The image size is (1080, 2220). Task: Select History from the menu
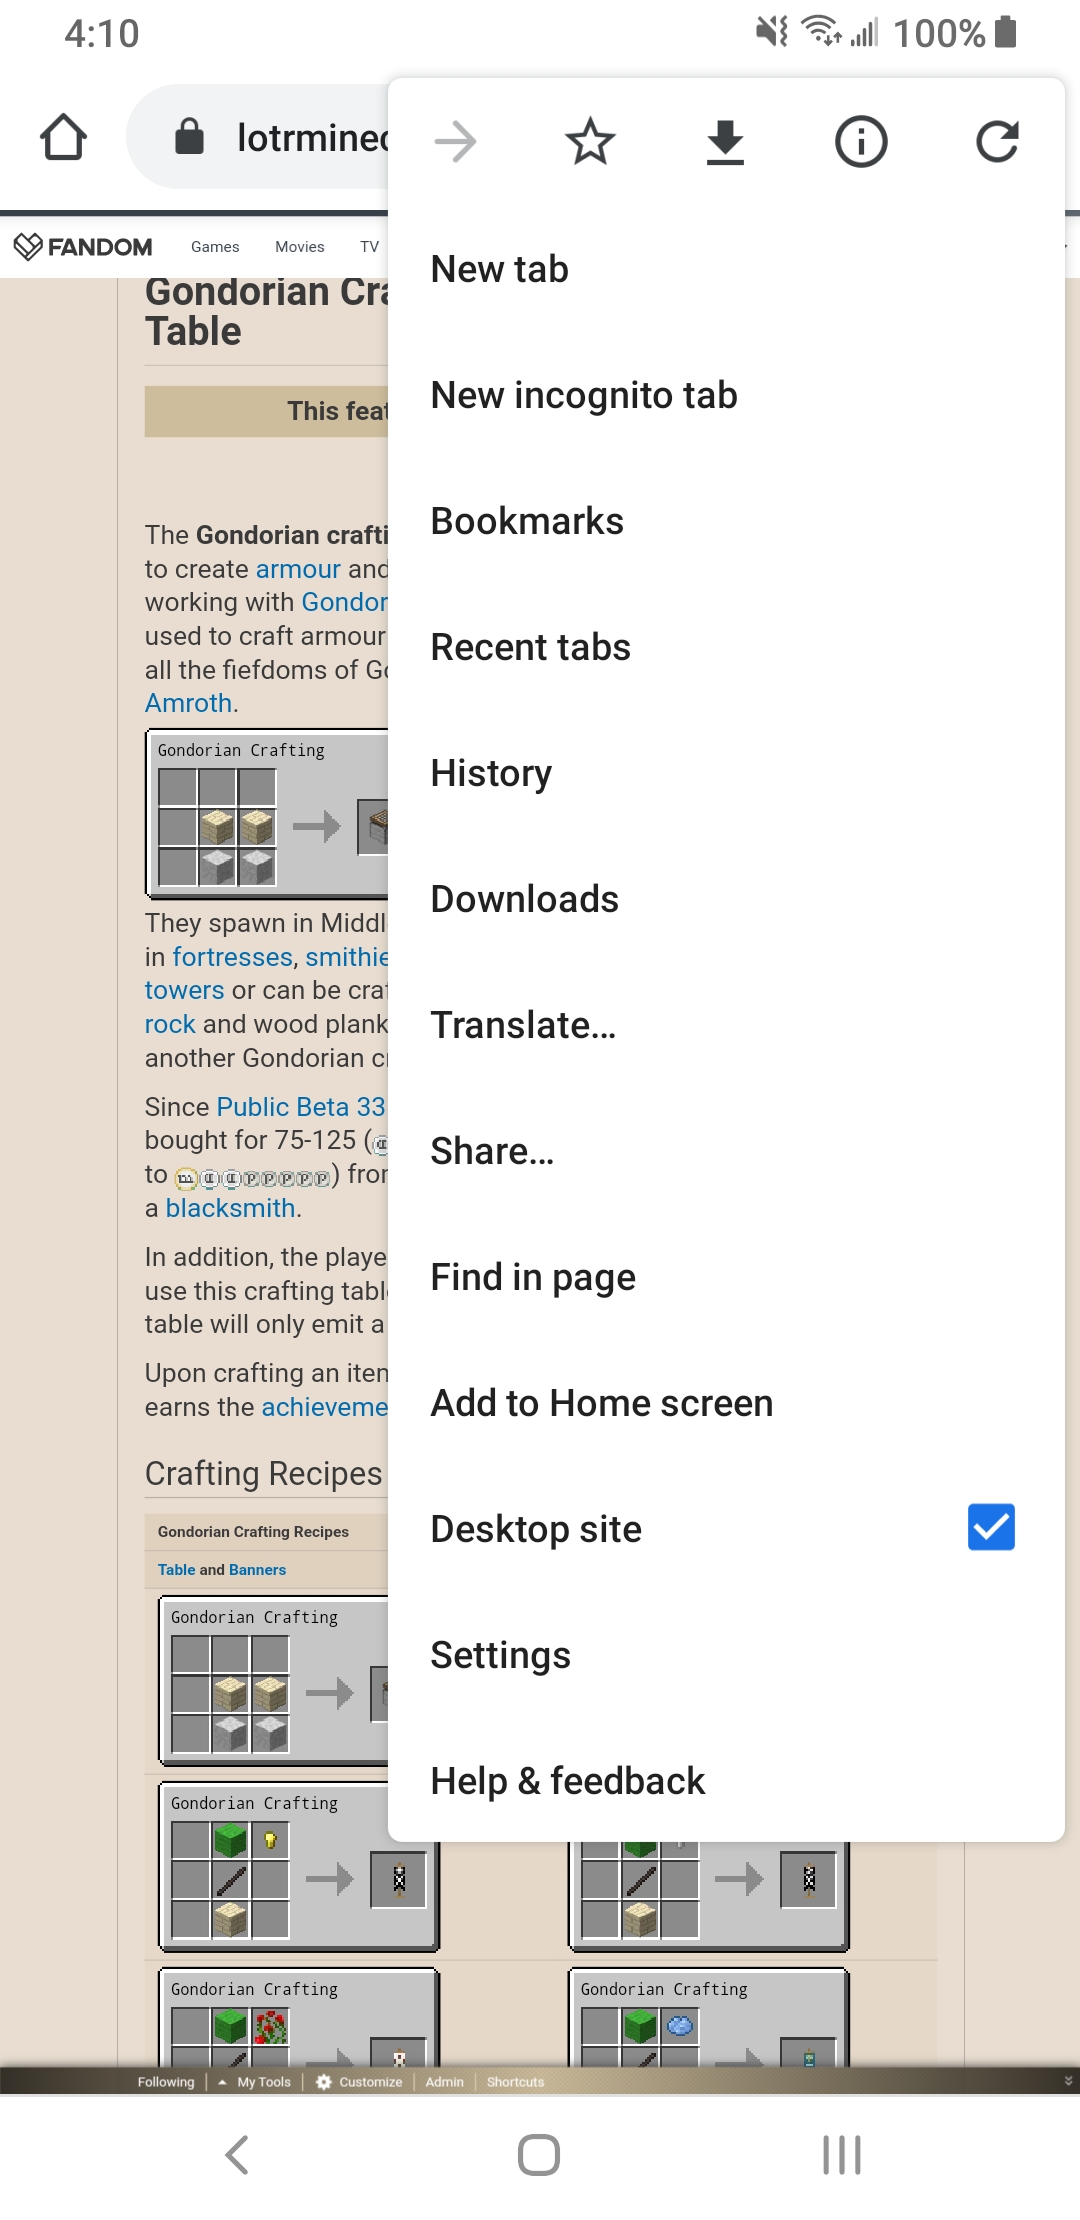[491, 773]
